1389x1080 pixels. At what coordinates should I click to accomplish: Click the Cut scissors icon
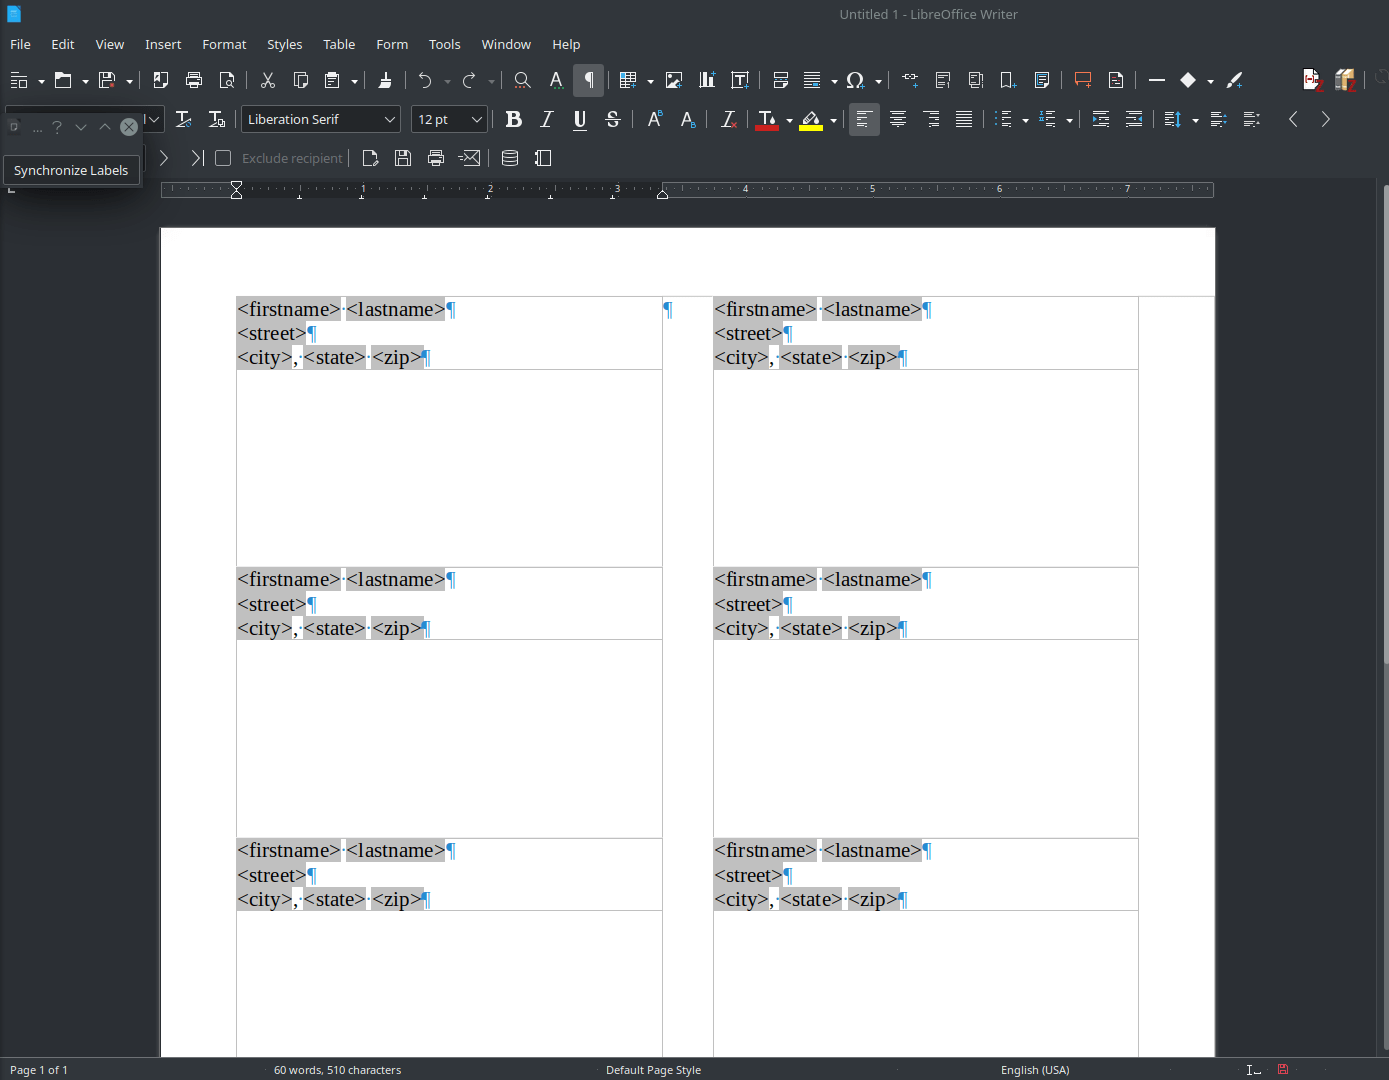[267, 80]
